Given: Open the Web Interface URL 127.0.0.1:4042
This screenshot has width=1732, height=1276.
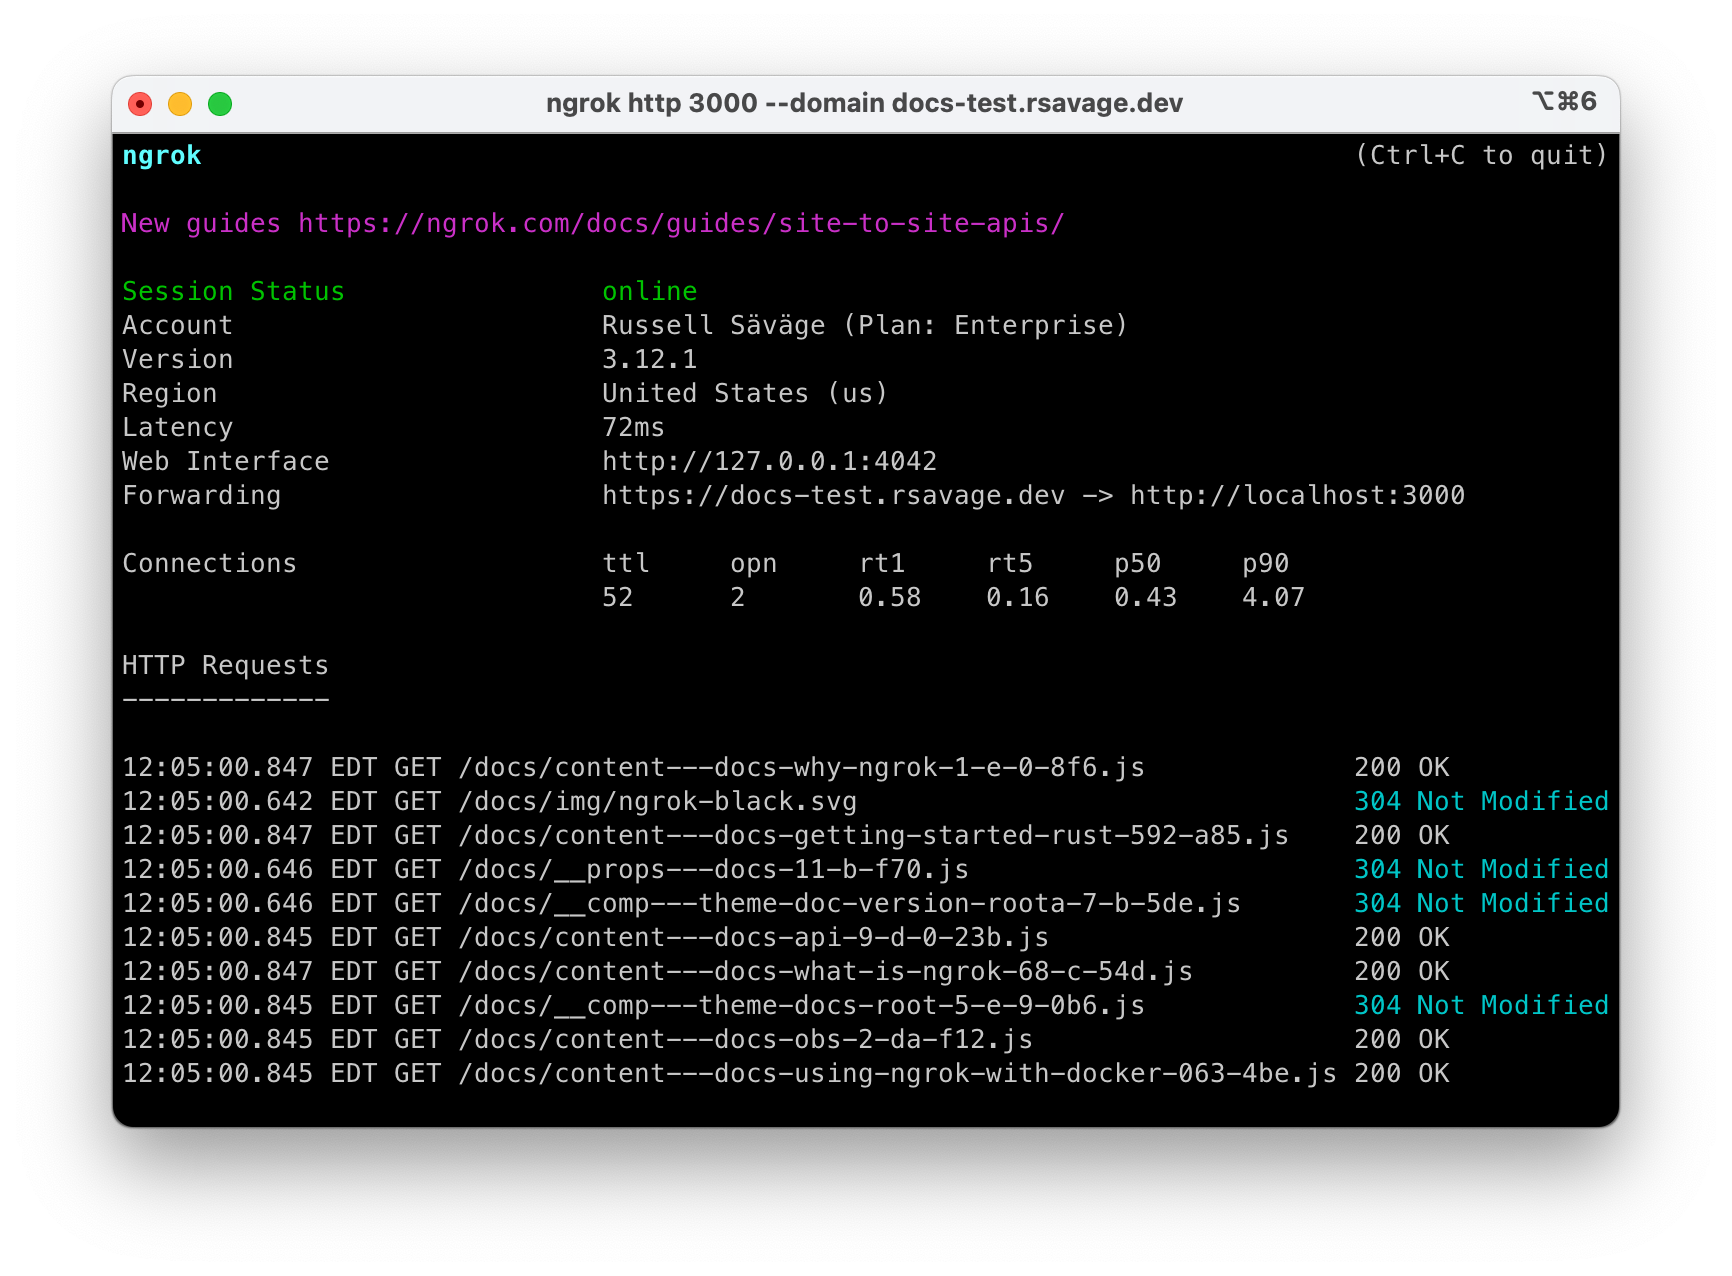Looking at the screenshot, I should pos(769,461).
